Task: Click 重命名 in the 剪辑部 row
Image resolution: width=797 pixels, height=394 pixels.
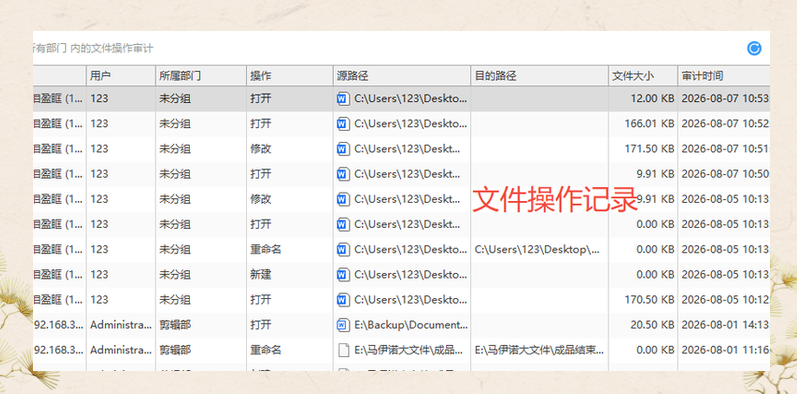Action: tap(266, 350)
